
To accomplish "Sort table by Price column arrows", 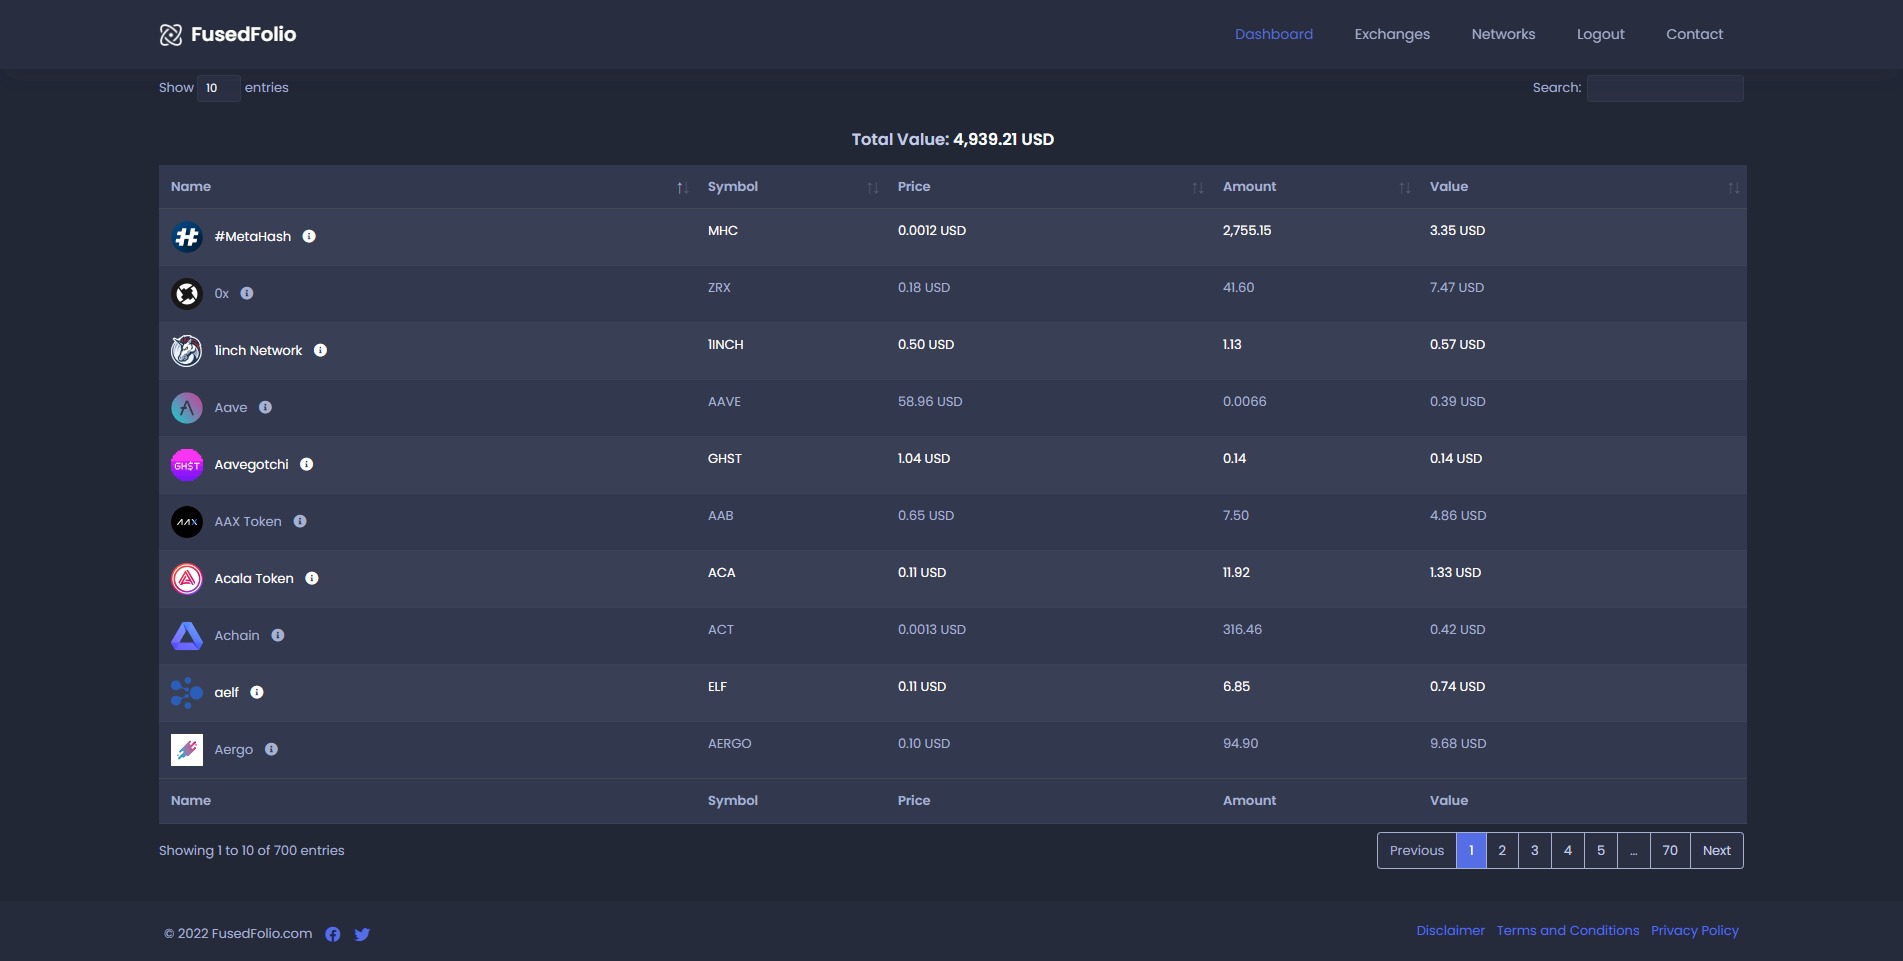I will point(1197,188).
